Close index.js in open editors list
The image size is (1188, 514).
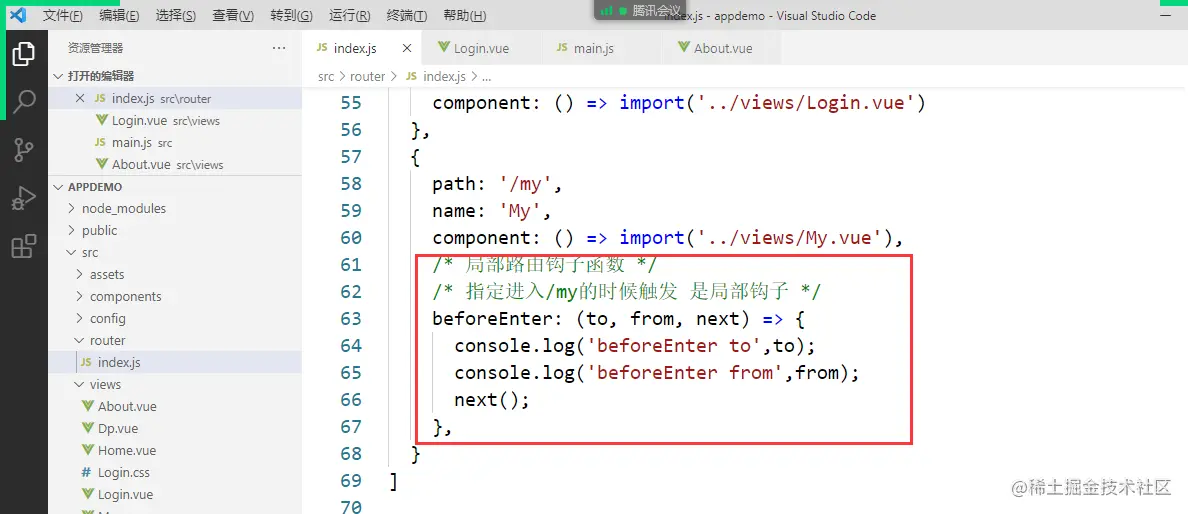(x=80, y=99)
